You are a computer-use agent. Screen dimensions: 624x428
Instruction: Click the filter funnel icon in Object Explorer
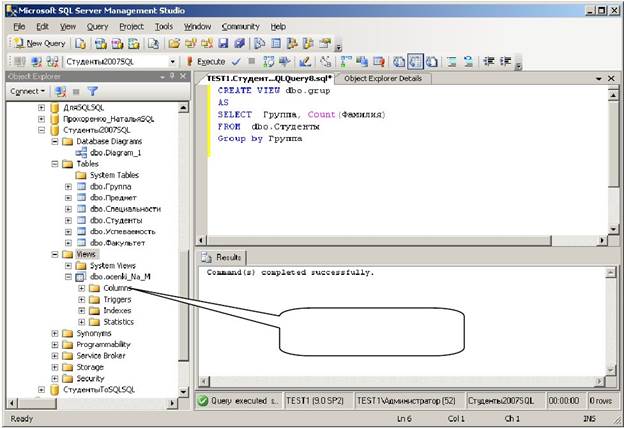(x=92, y=91)
